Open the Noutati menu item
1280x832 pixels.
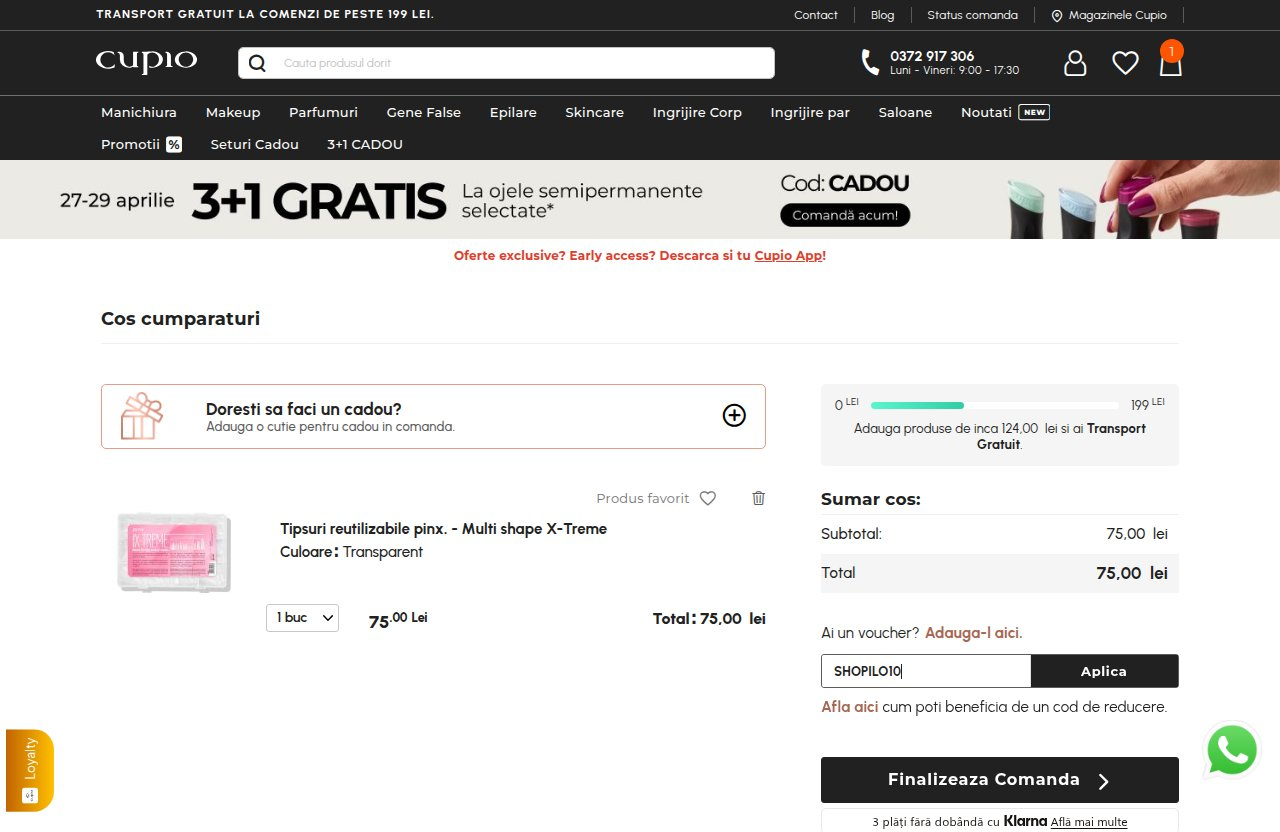[x=1005, y=112]
